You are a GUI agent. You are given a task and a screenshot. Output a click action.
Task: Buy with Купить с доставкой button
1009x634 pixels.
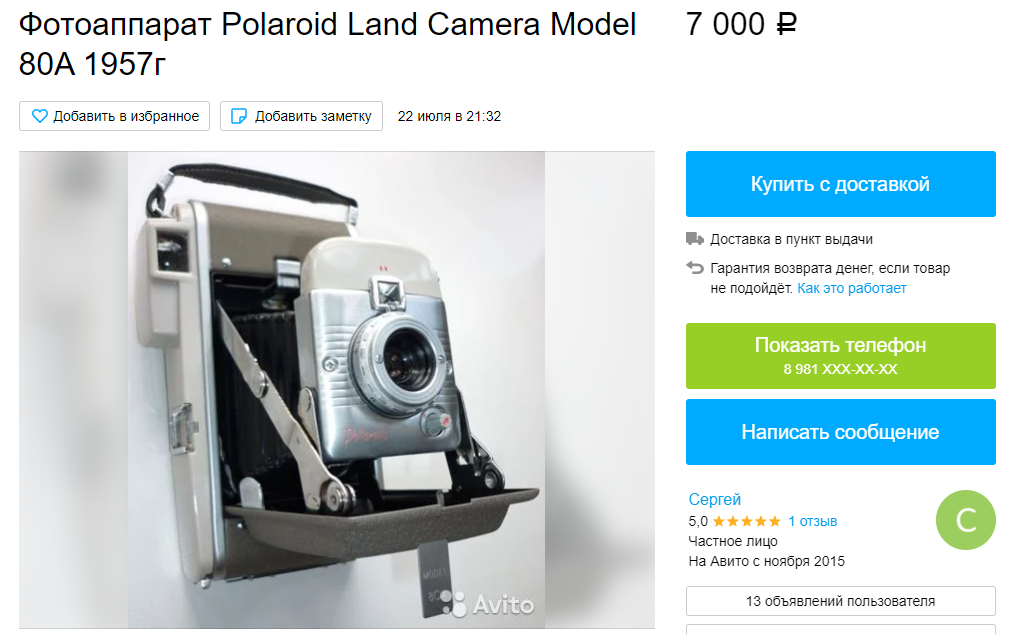(840, 184)
